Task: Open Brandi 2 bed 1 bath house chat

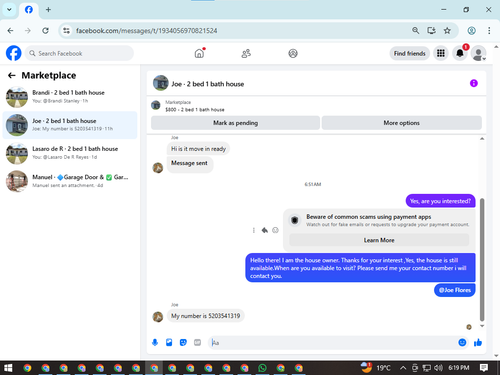Action: point(70,97)
